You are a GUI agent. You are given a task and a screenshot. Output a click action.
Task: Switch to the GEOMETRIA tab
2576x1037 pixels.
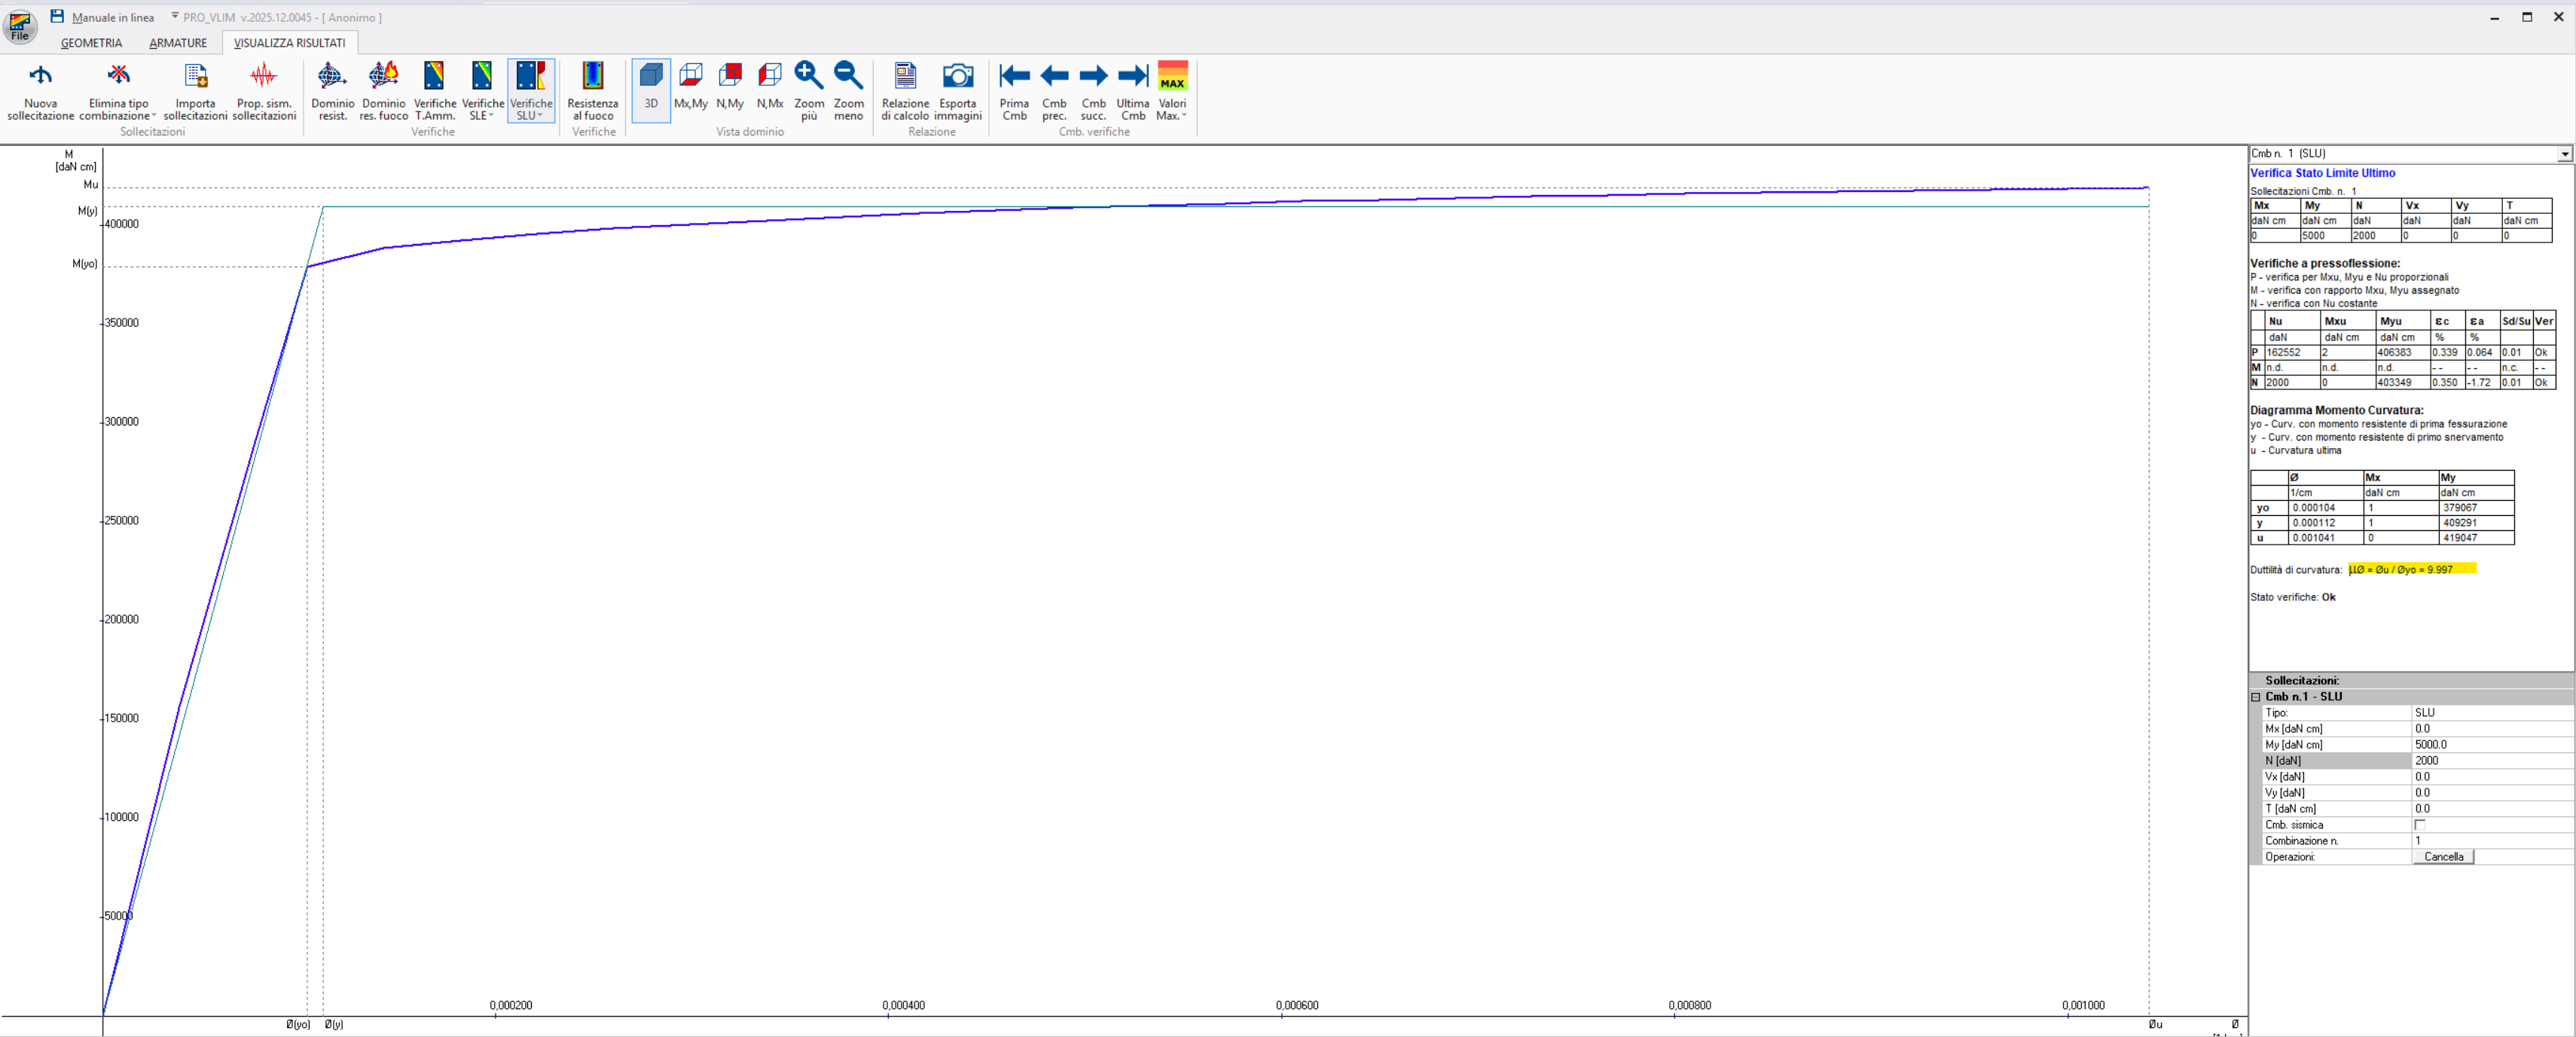tap(91, 43)
